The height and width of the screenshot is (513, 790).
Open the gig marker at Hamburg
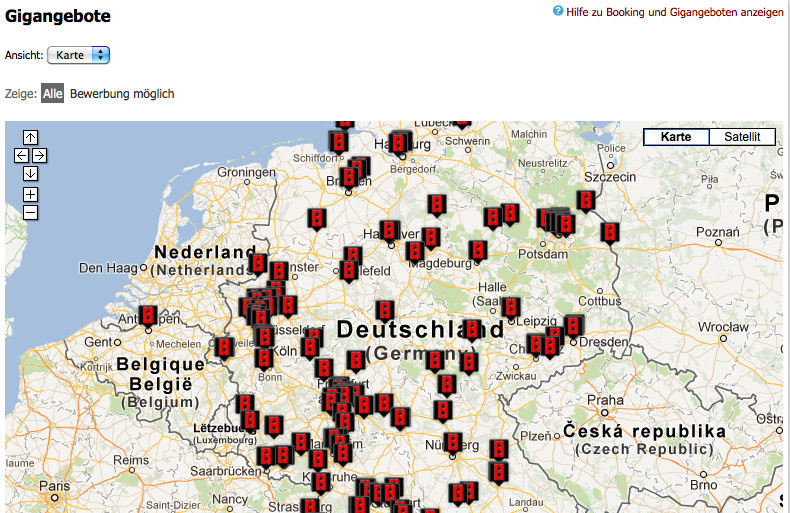(400, 144)
